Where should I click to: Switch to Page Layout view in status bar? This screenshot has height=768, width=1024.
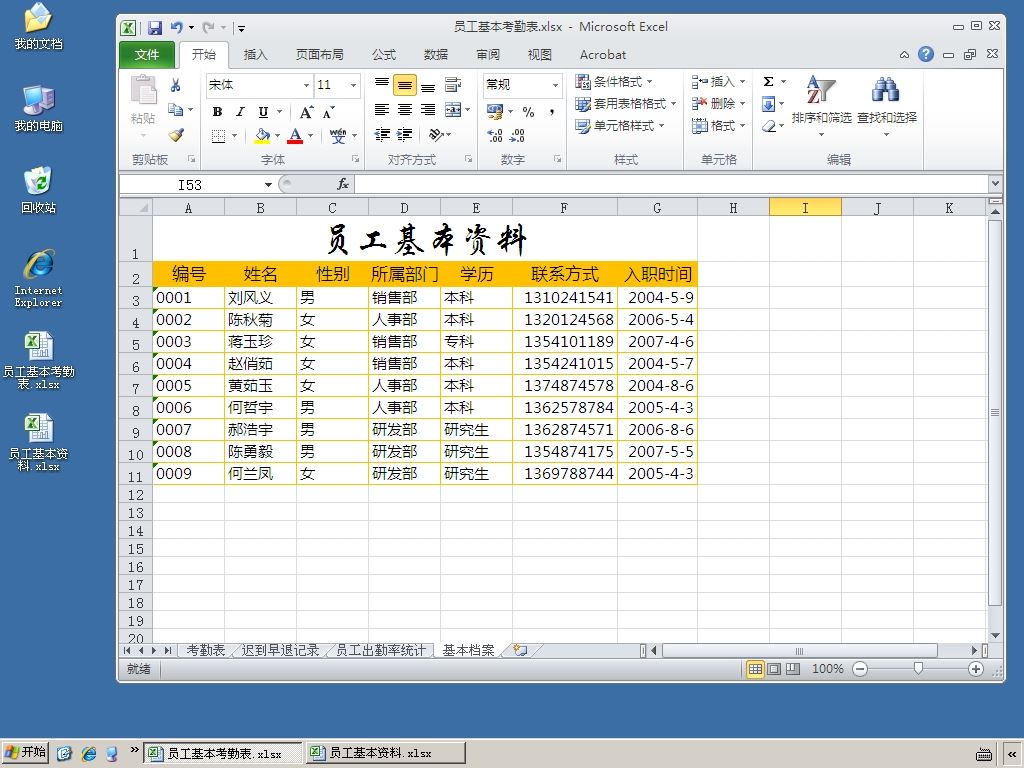[774, 669]
